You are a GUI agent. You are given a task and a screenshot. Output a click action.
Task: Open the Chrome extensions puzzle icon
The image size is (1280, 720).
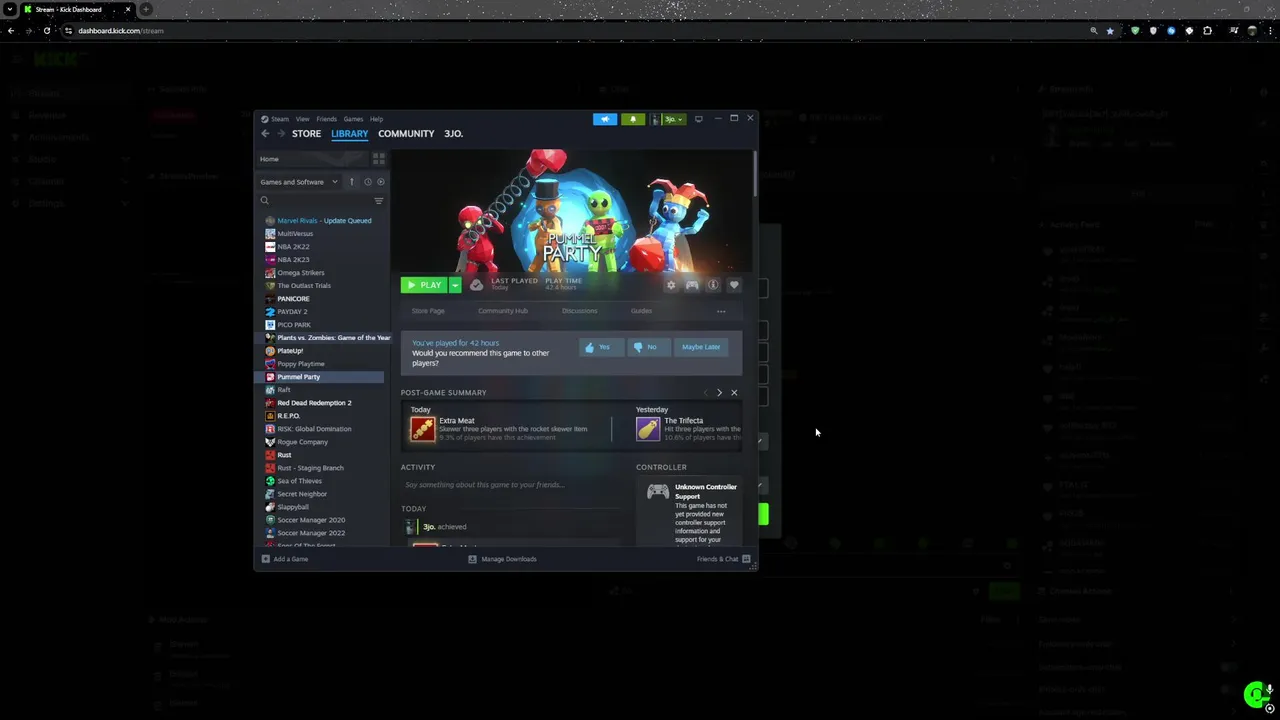[1207, 31]
